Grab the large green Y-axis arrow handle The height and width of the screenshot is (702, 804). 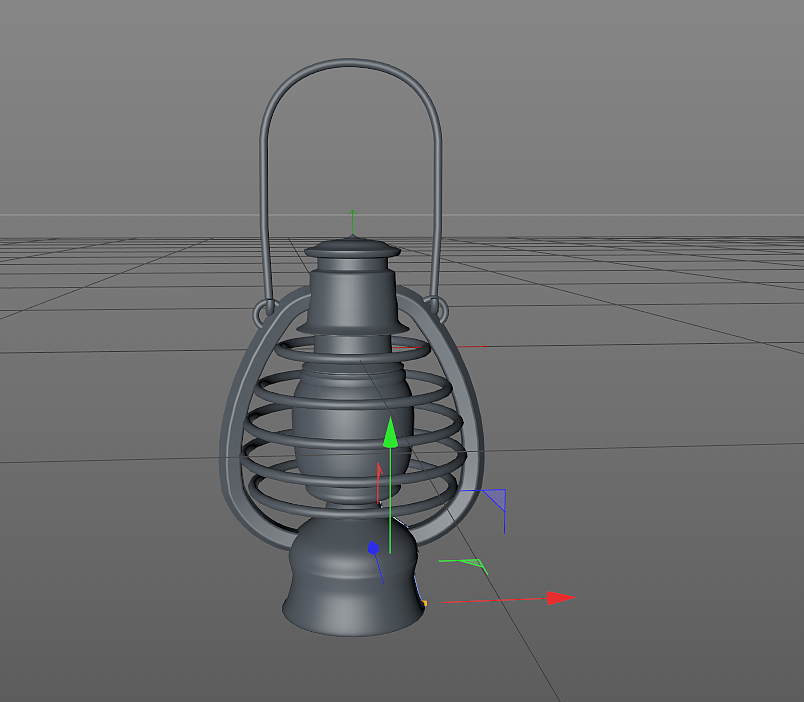pyautogui.click(x=391, y=433)
